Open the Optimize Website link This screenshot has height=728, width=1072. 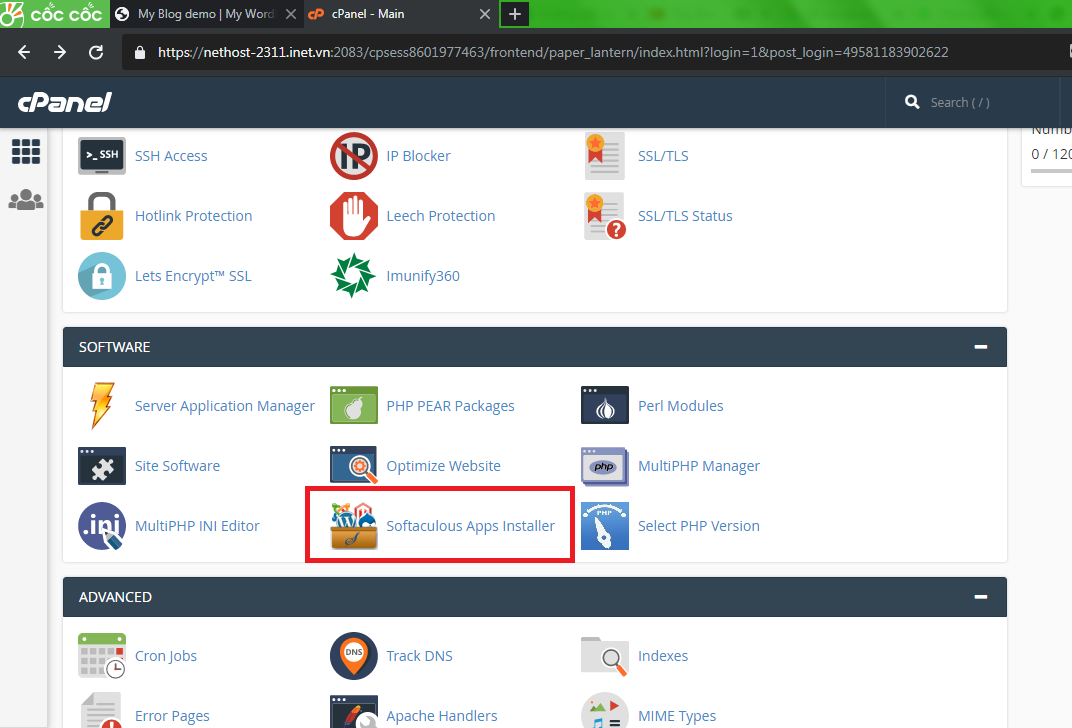(444, 466)
